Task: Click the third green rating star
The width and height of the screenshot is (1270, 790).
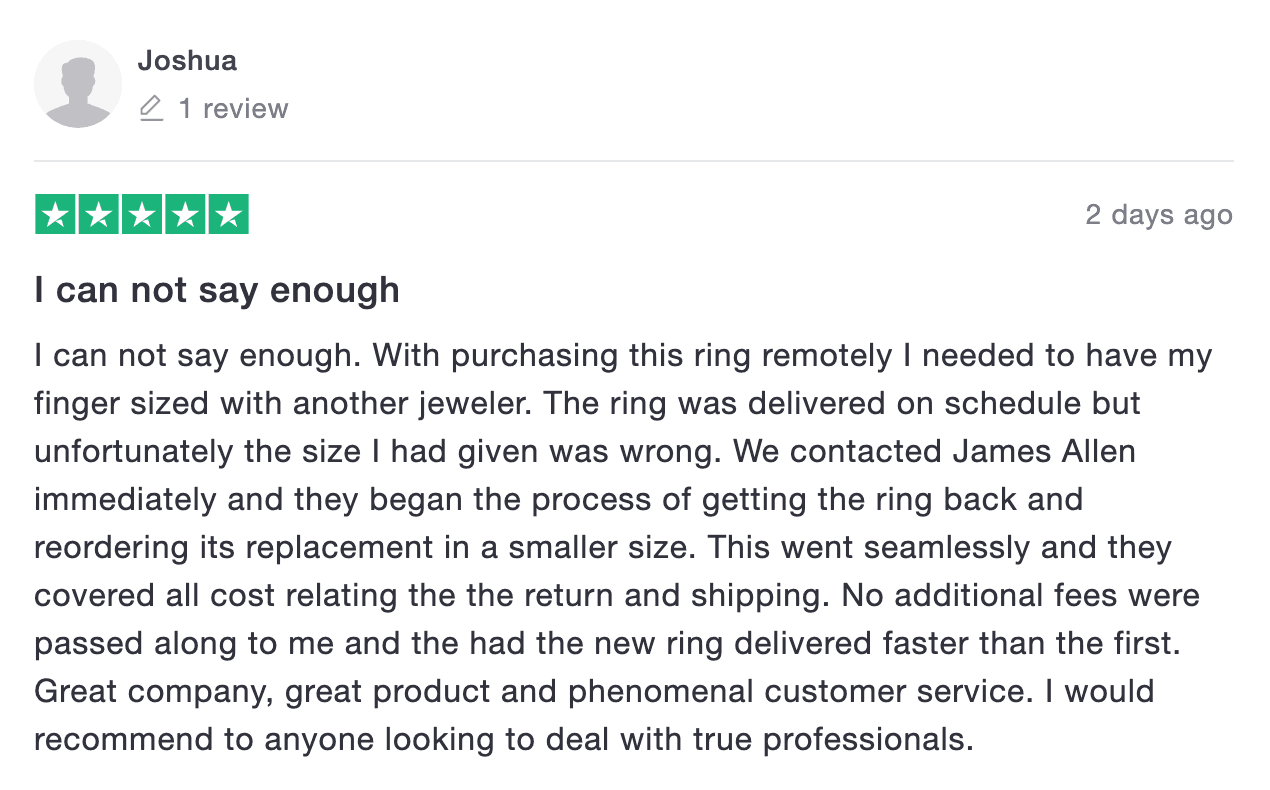Action: coord(142,215)
